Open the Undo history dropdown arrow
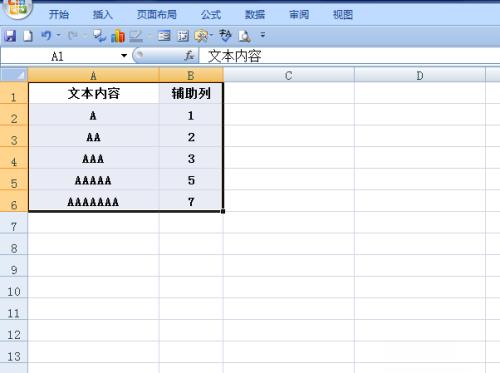The image size is (500, 373). point(59,35)
